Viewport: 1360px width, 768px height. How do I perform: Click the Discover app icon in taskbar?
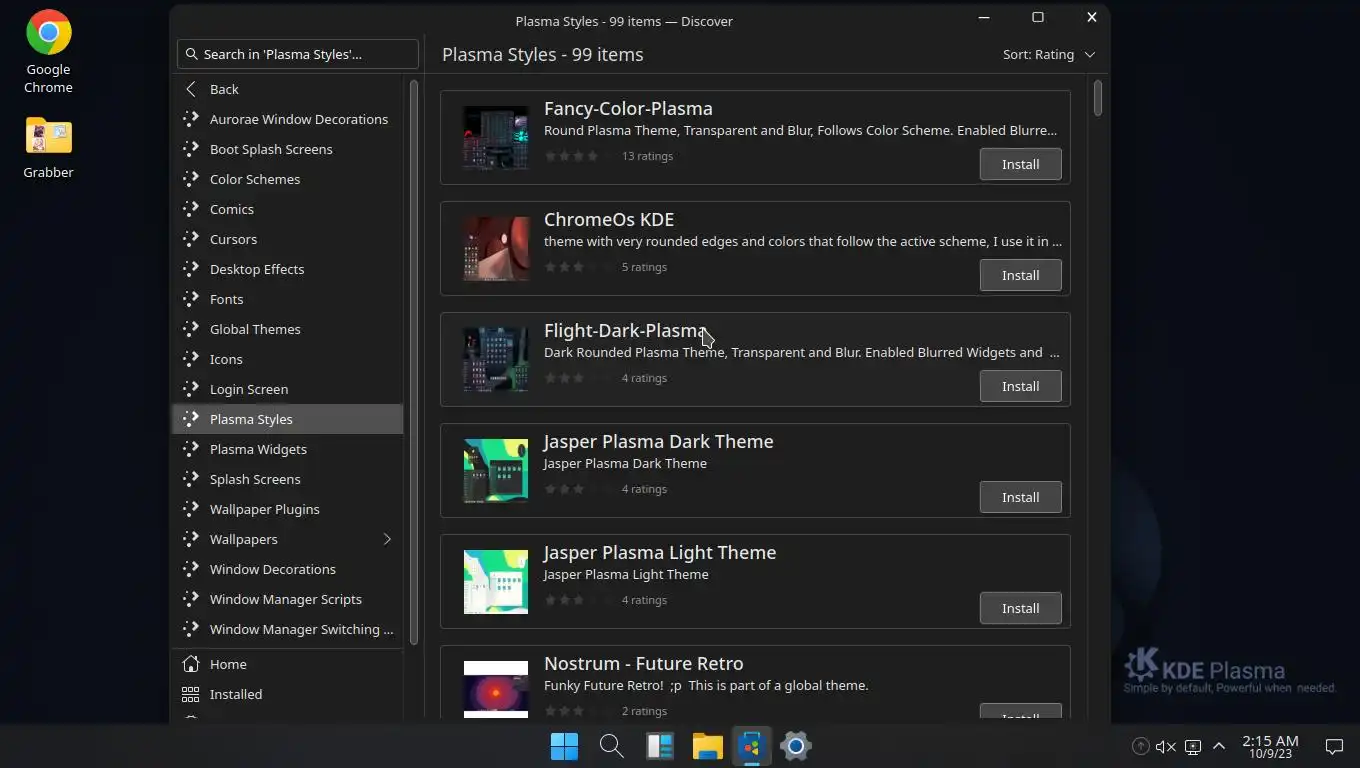point(752,746)
